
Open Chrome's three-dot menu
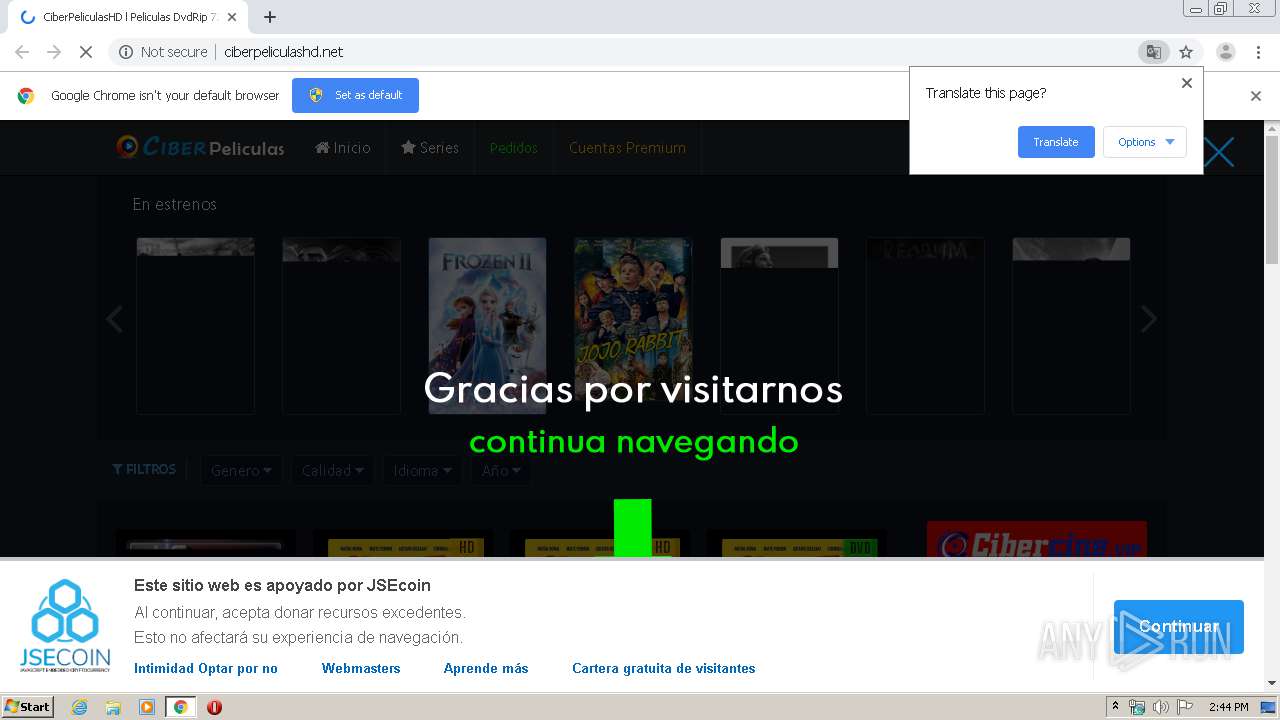coord(1258,52)
